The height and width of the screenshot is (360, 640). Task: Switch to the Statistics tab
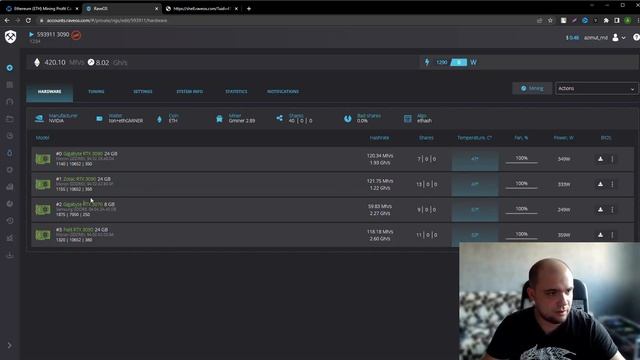236,92
